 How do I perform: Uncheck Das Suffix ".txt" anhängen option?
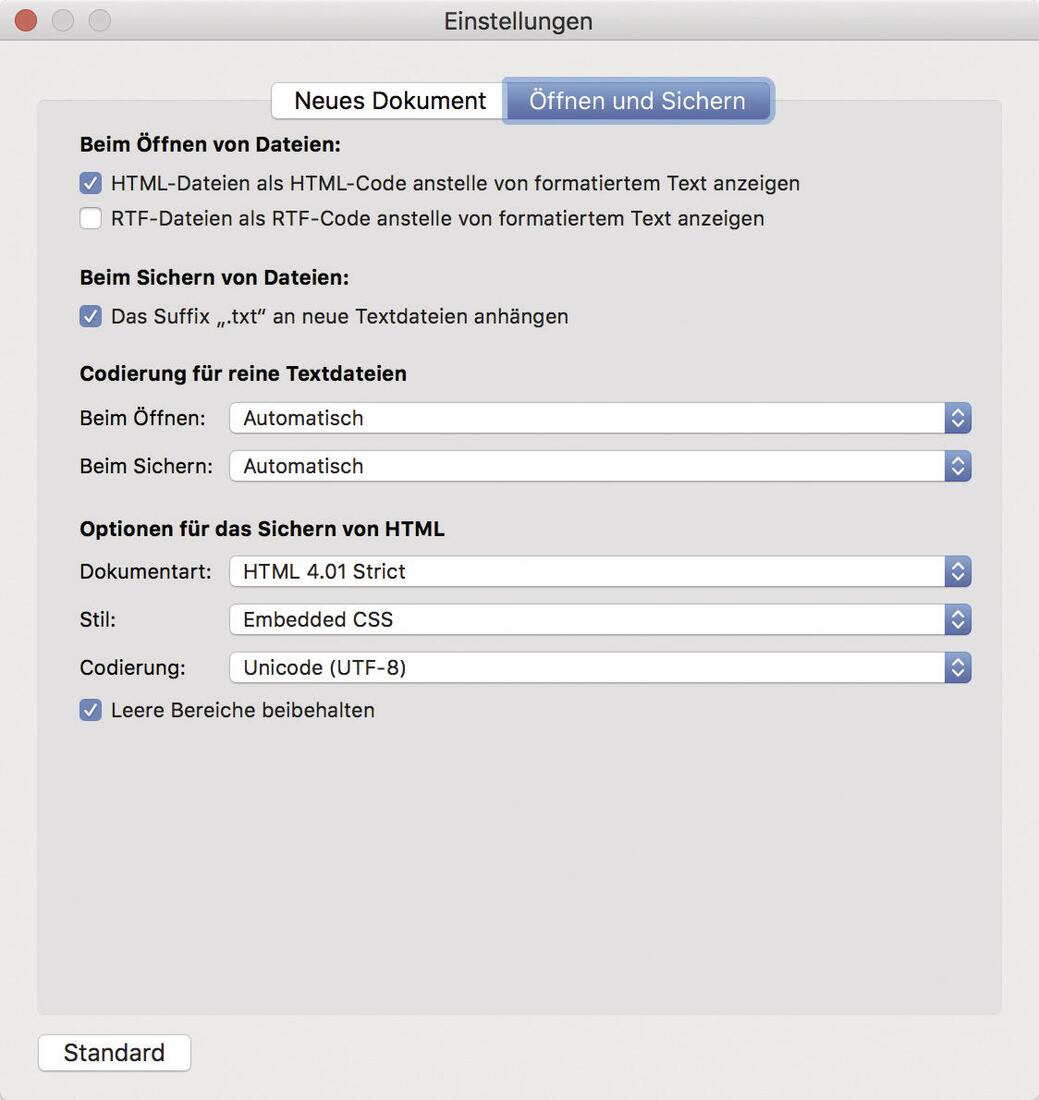(90, 315)
